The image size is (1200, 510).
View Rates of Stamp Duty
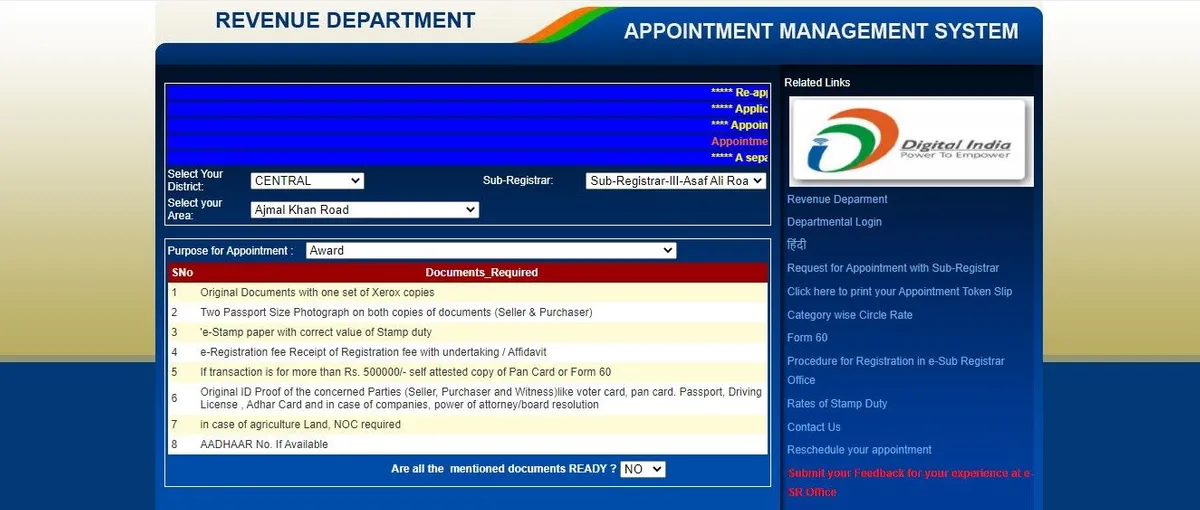tap(837, 404)
